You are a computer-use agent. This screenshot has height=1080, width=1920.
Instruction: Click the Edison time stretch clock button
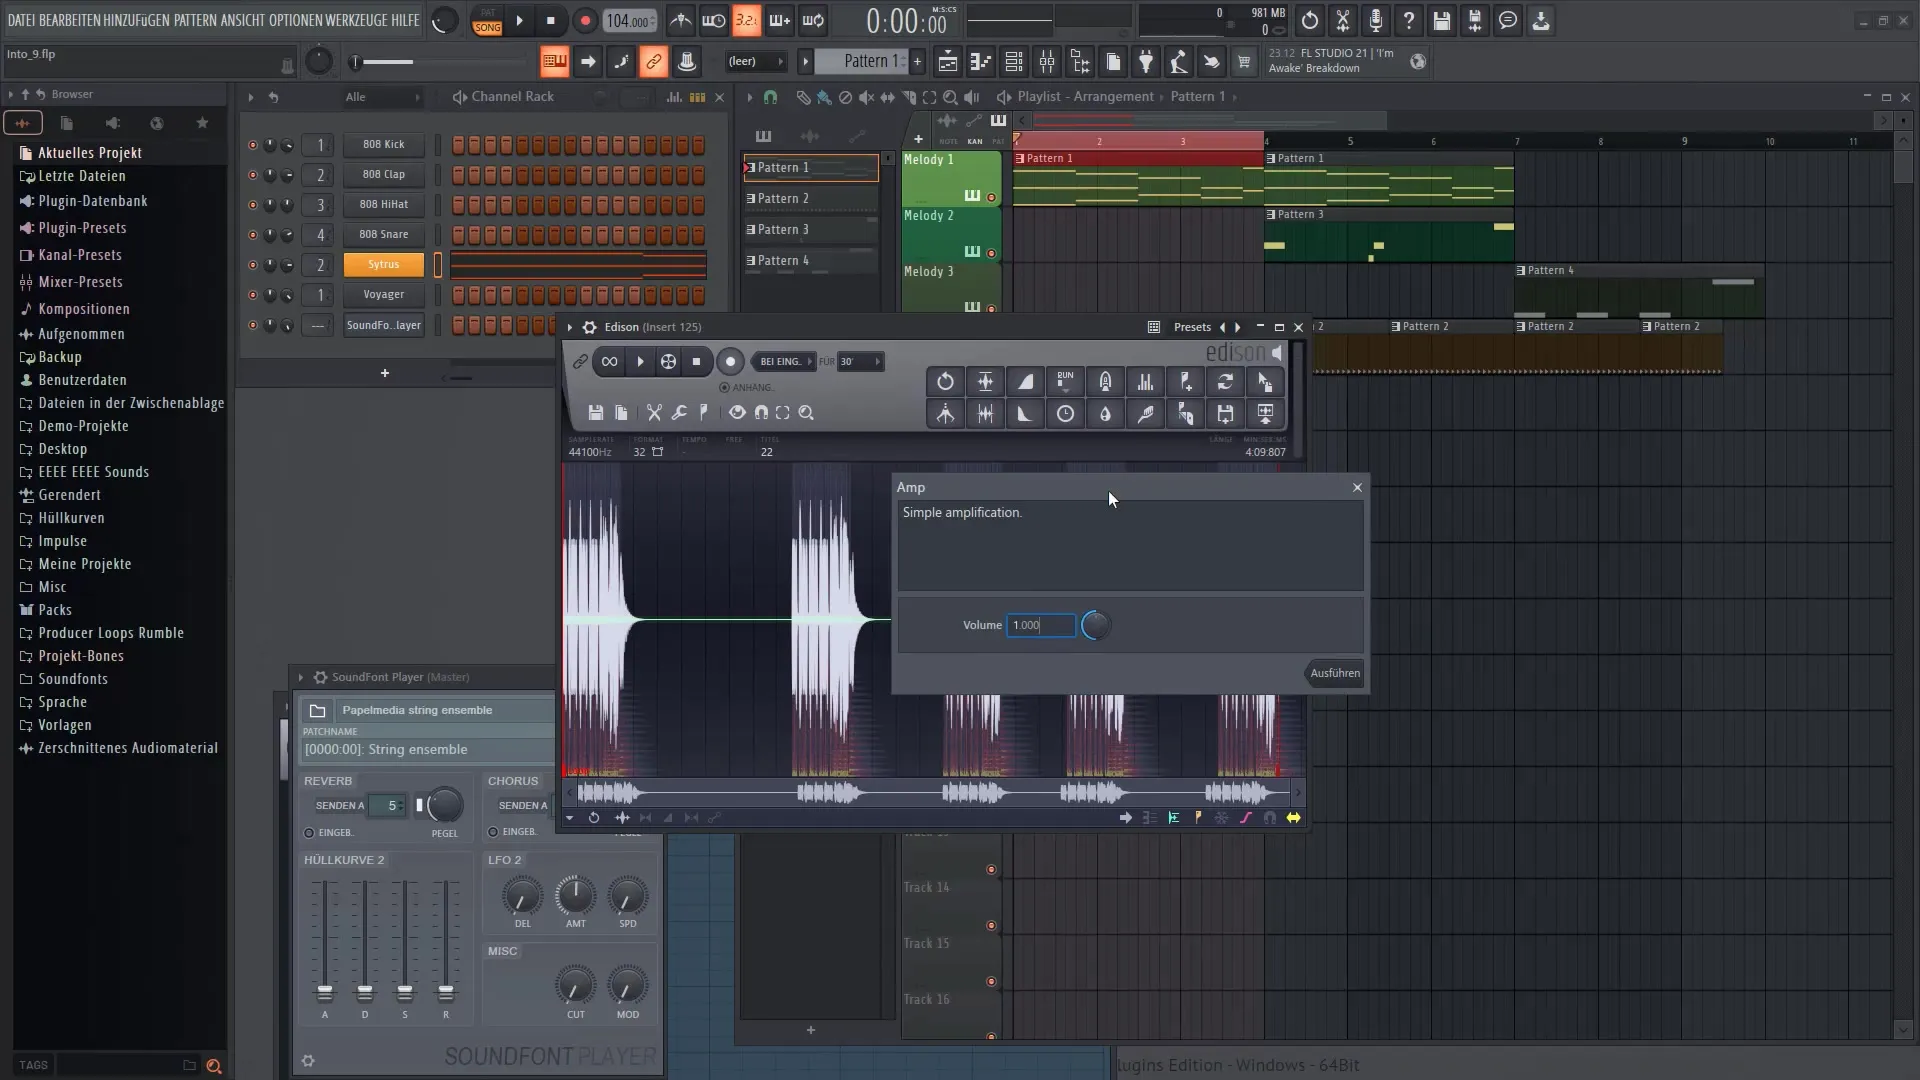pos(1065,413)
